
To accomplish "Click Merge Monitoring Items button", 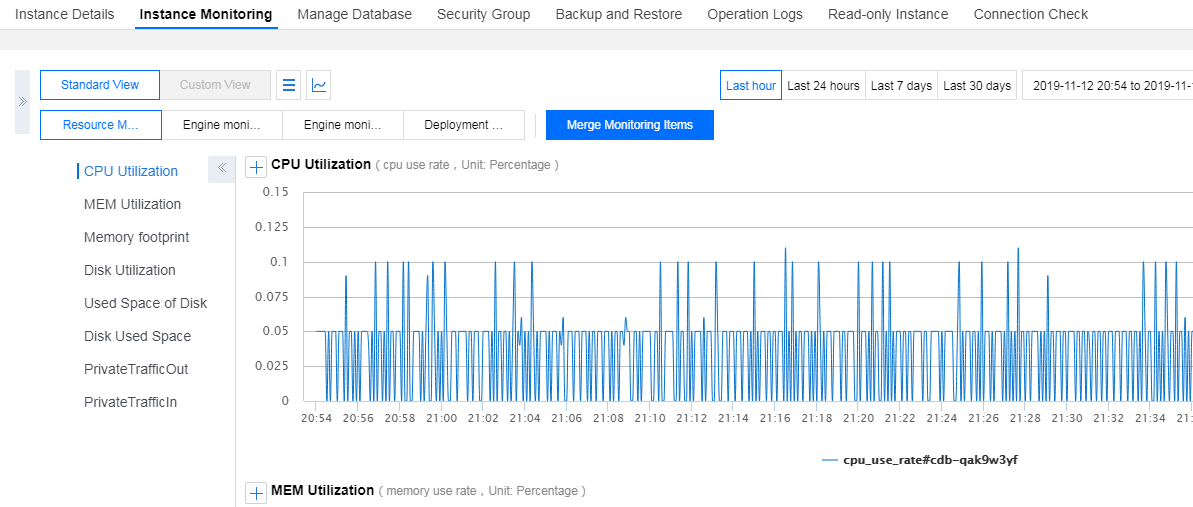I will 630,125.
